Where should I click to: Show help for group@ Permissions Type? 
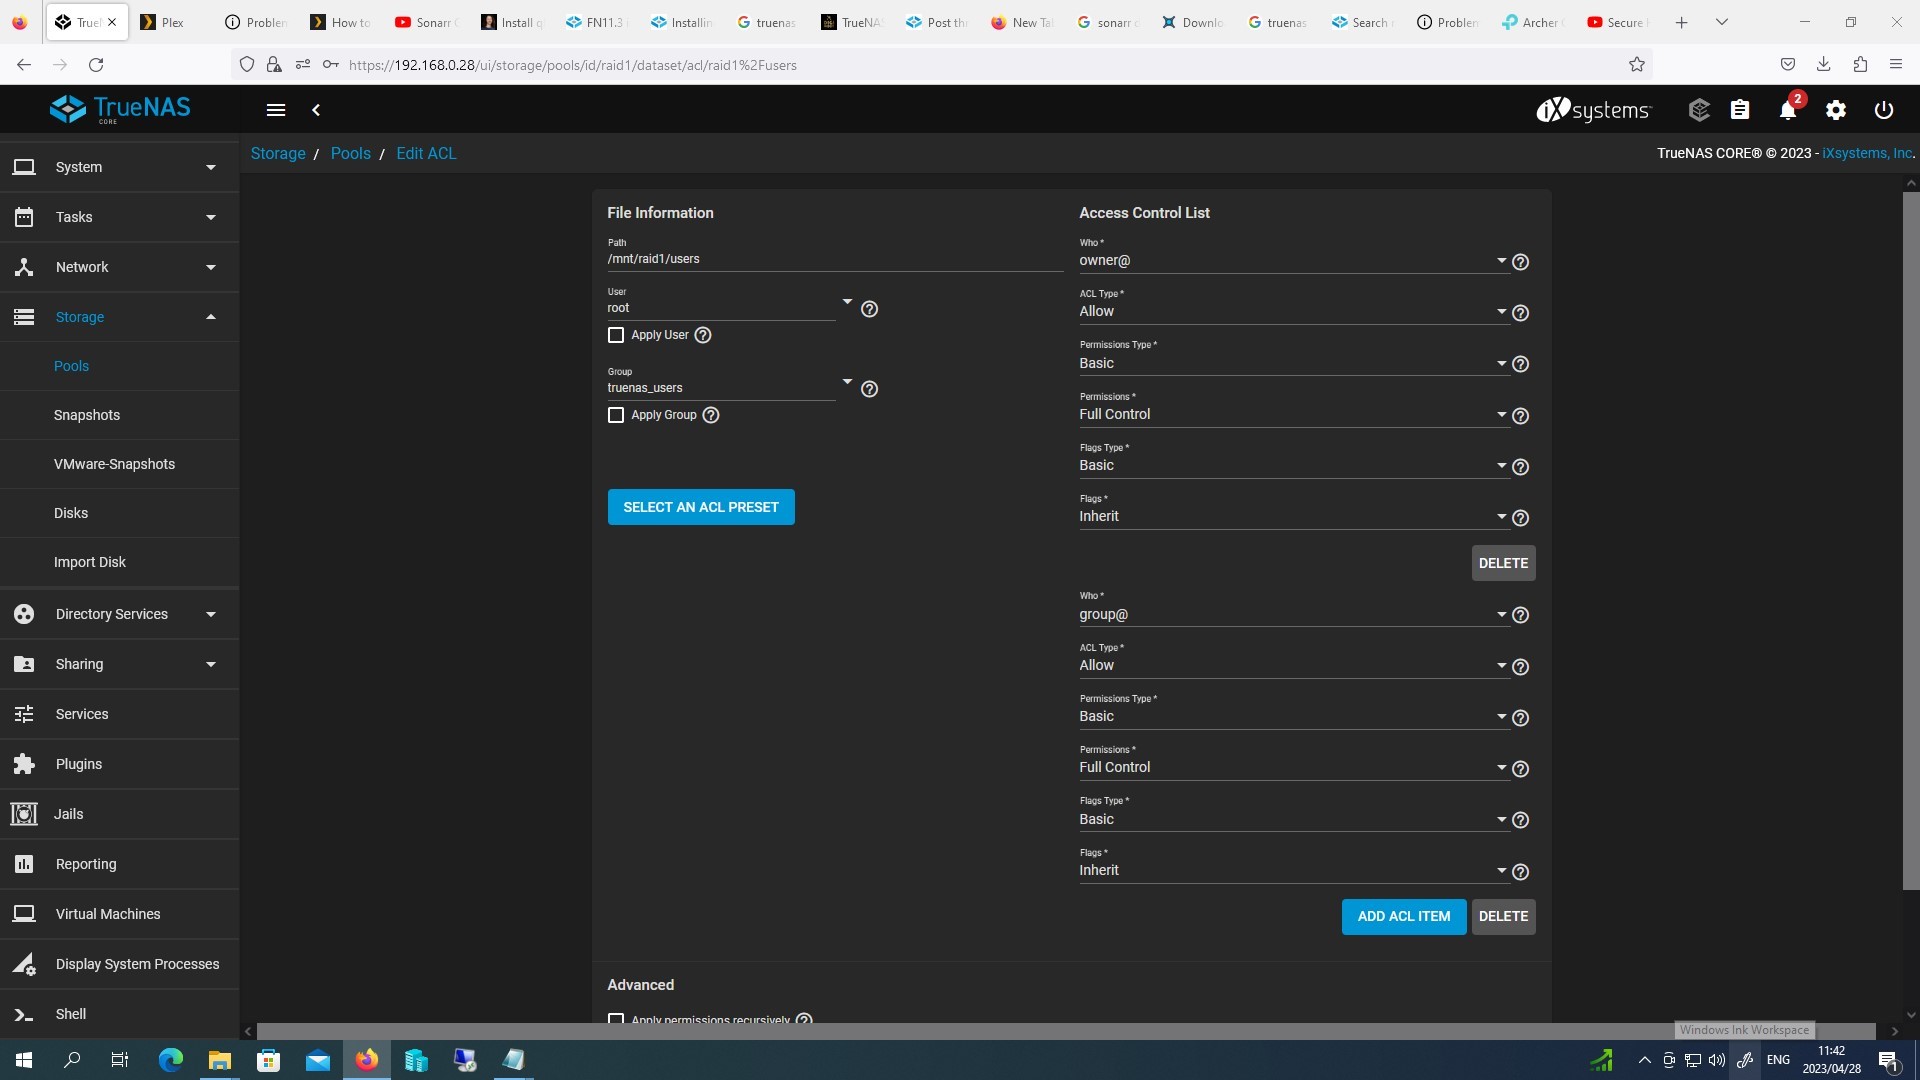click(x=1521, y=718)
